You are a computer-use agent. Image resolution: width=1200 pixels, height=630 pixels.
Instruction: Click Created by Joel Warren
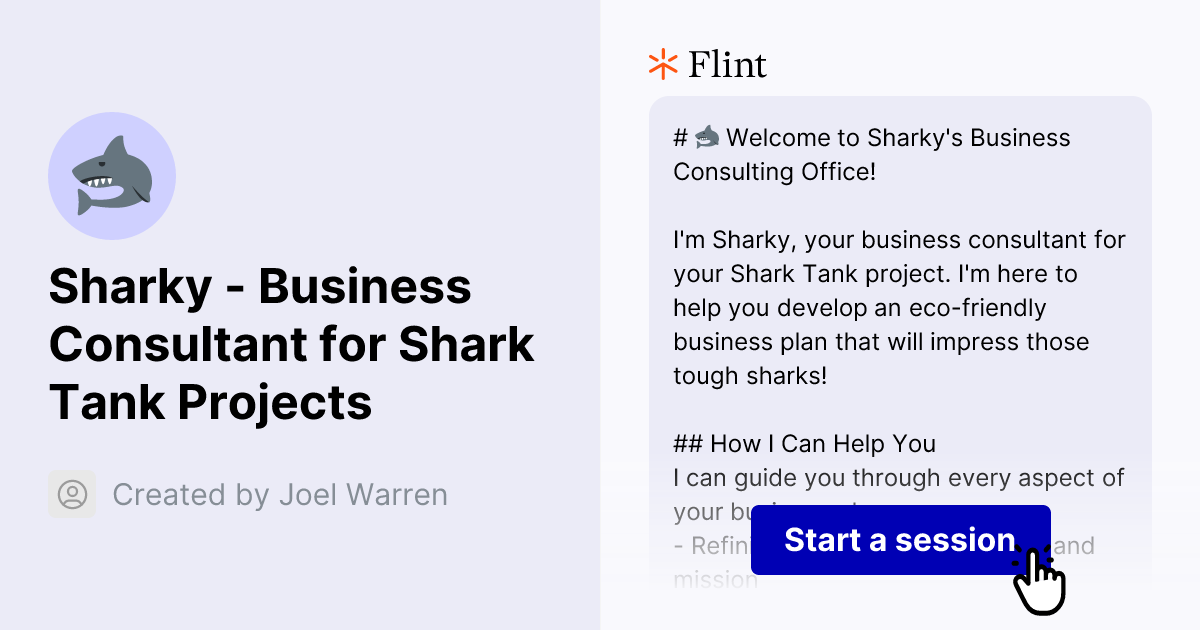click(280, 494)
